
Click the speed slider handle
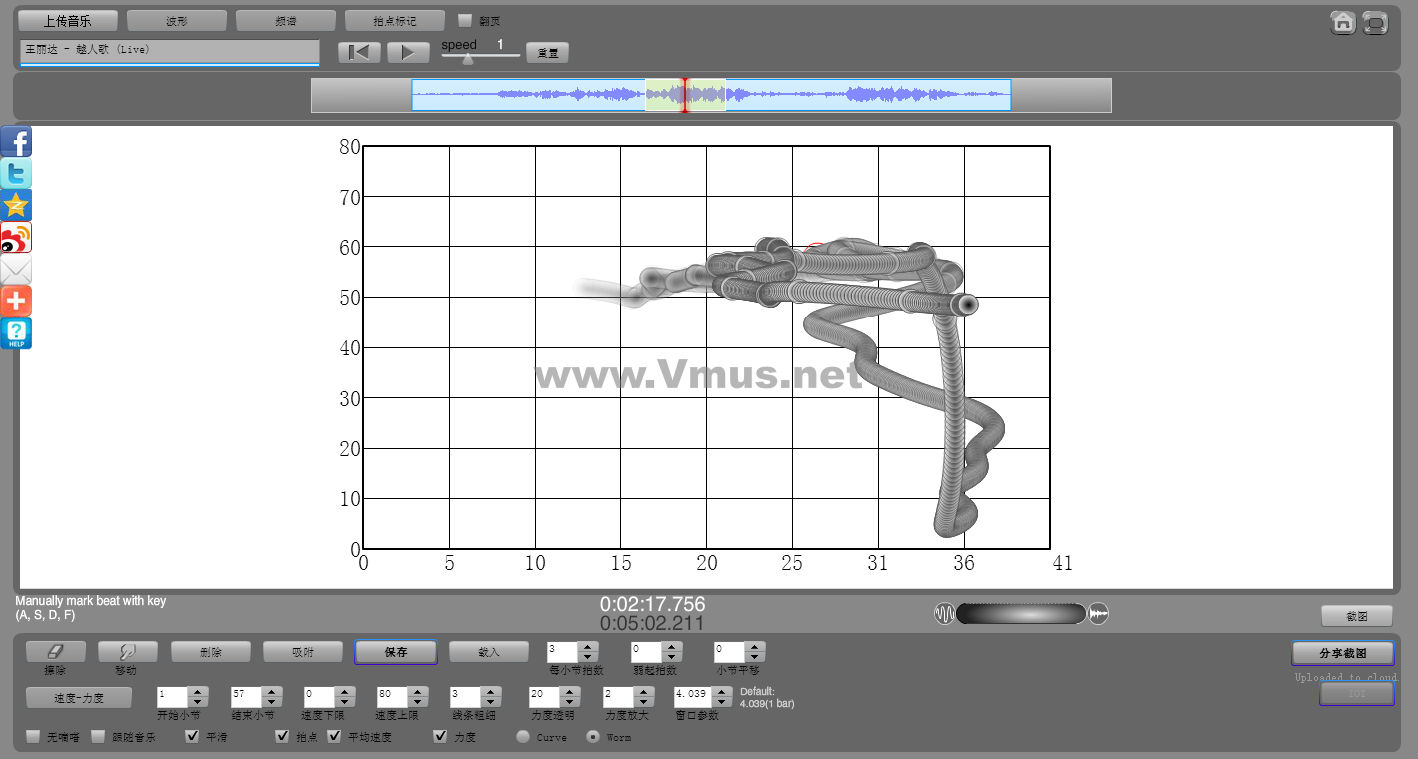467,59
